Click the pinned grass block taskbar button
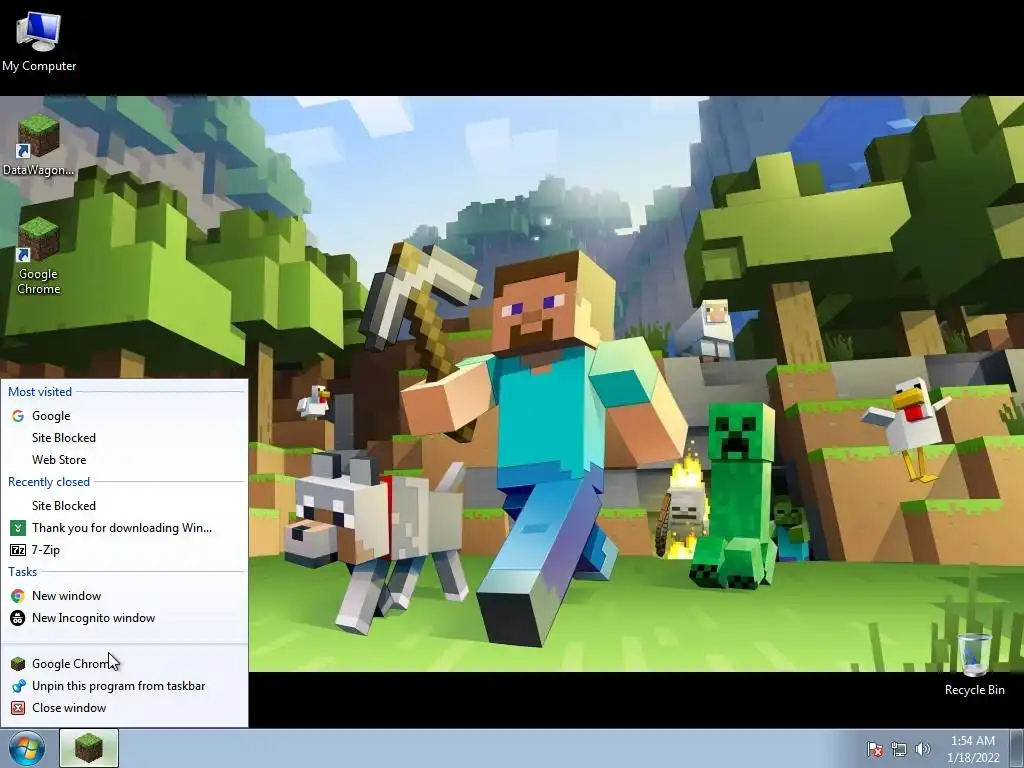Viewport: 1024px width, 768px height. pos(89,748)
